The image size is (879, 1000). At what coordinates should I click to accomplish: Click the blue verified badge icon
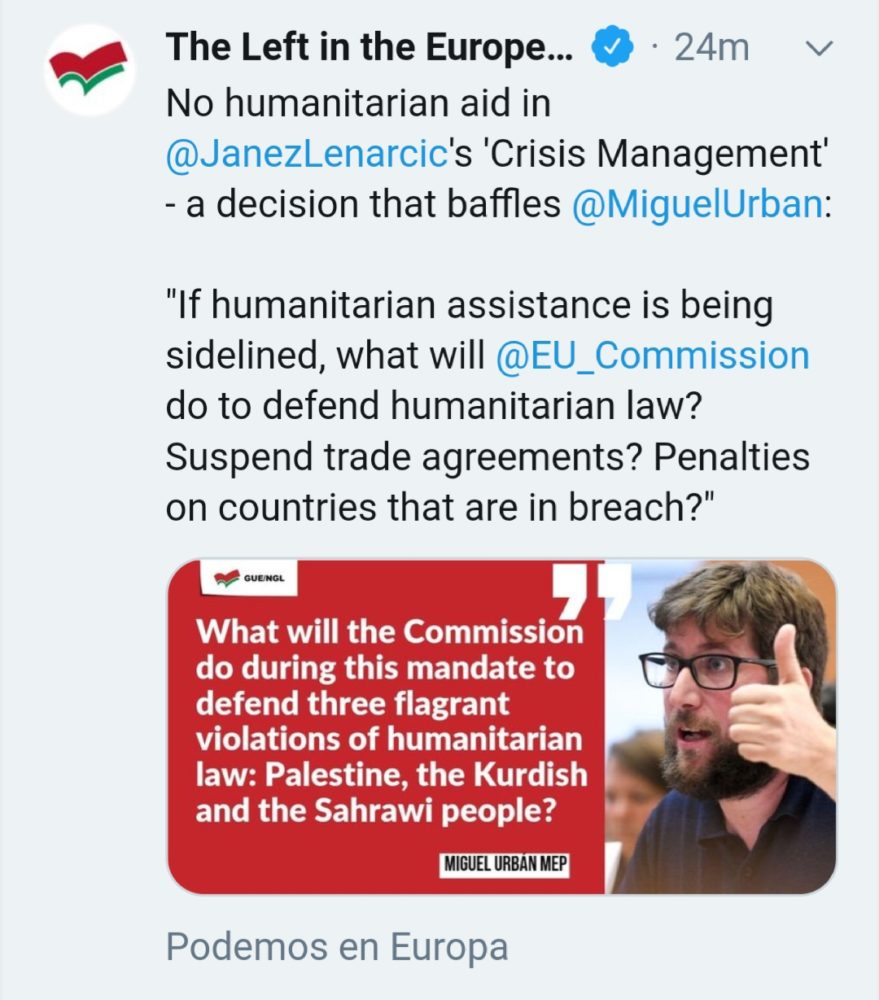[612, 46]
